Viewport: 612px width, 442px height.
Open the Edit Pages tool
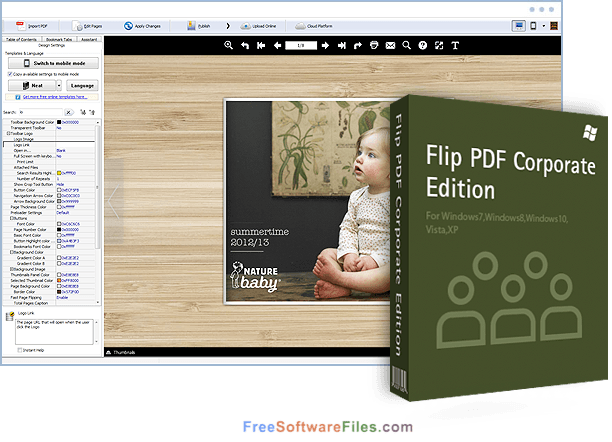click(x=87, y=26)
